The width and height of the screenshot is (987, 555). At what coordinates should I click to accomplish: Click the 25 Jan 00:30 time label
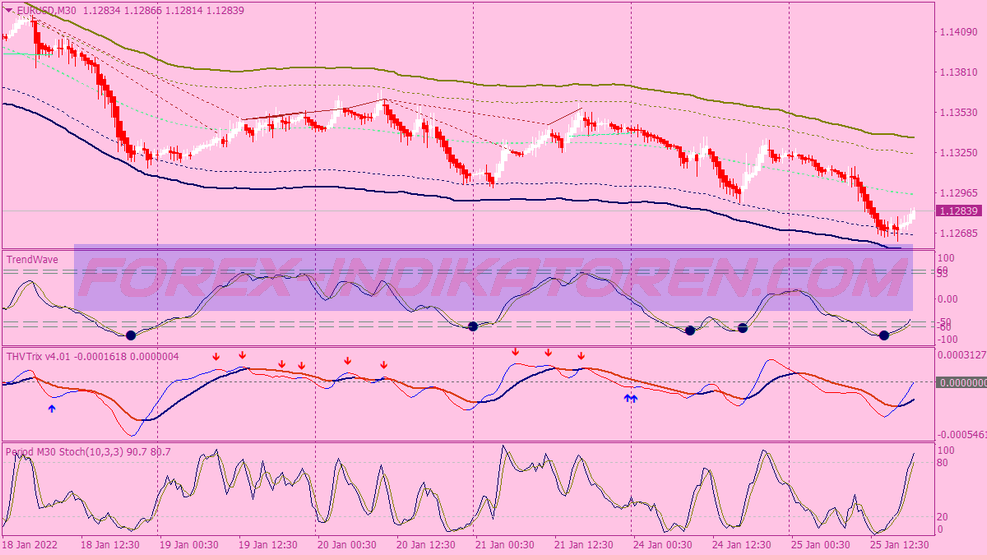(821, 545)
